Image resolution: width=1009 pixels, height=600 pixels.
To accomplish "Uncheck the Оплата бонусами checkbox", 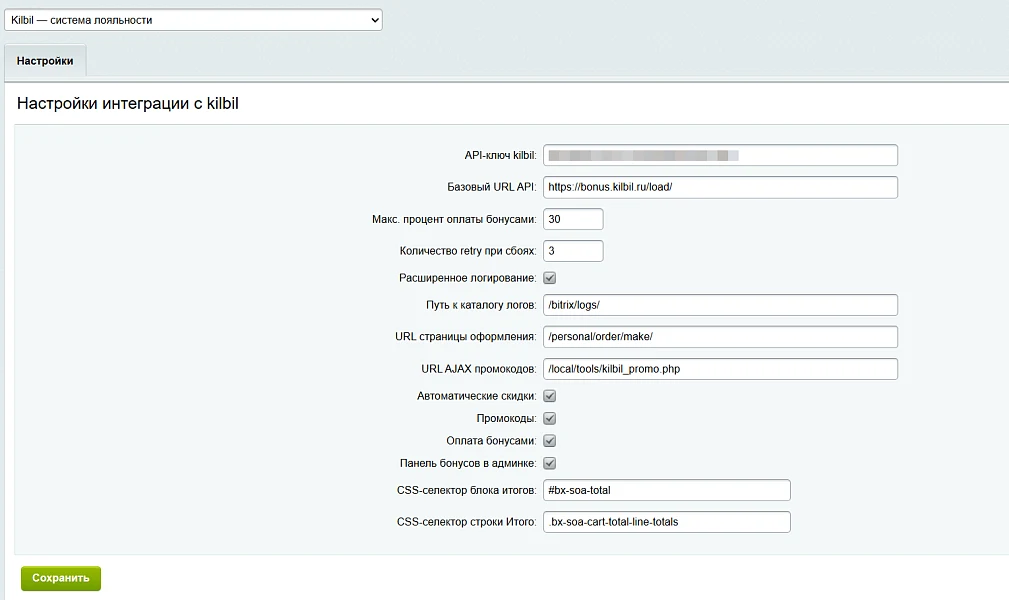I will [x=550, y=441].
